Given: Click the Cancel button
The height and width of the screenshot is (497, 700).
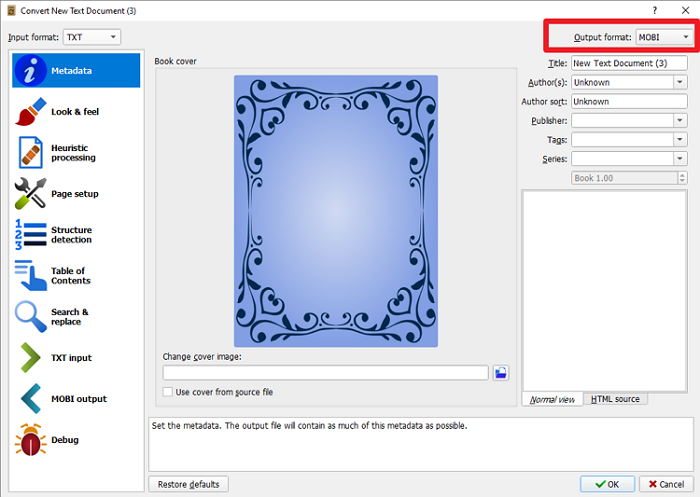Looking at the screenshot, I should click(x=666, y=484).
